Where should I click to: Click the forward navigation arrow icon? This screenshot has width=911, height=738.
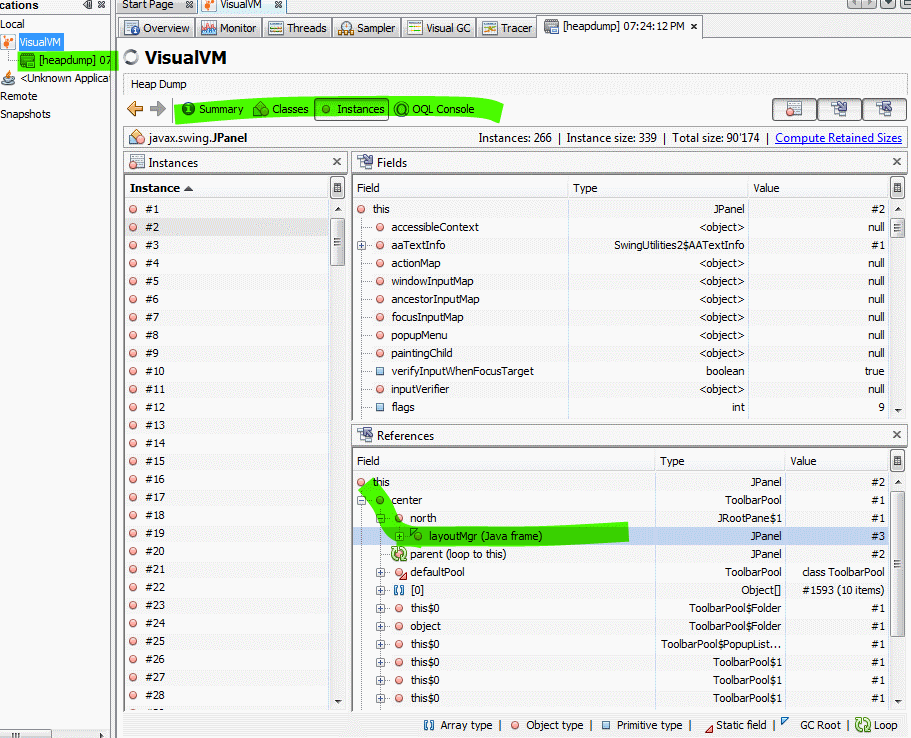157,109
